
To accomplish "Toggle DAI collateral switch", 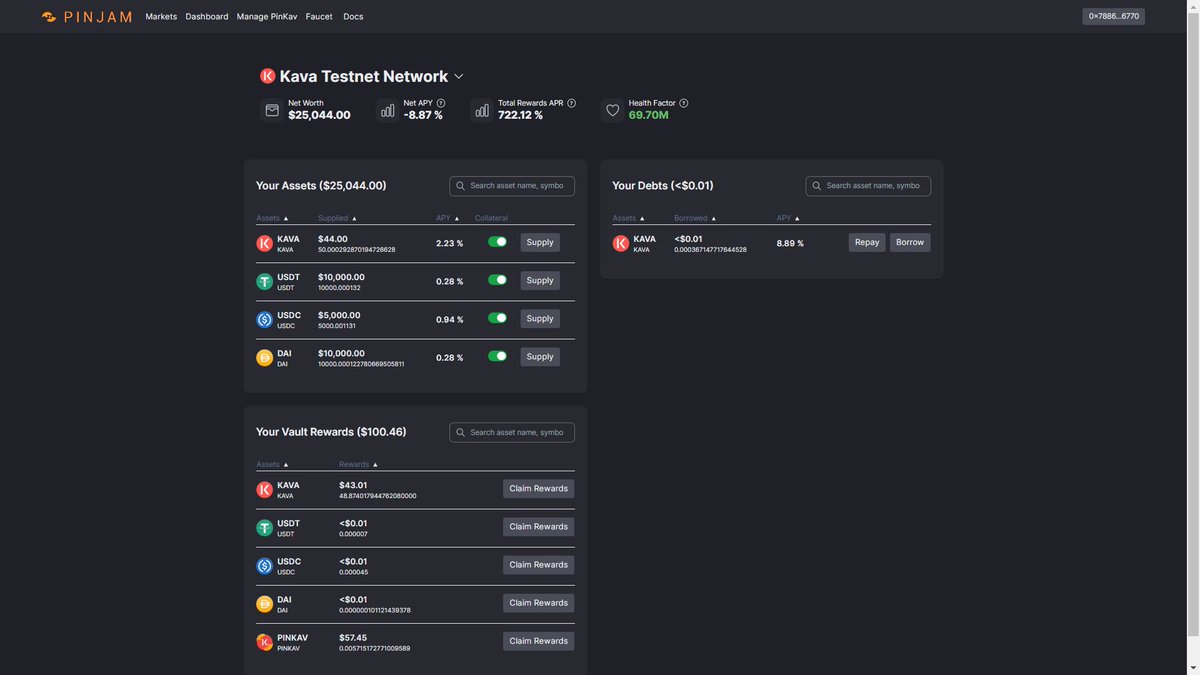I will [497, 356].
